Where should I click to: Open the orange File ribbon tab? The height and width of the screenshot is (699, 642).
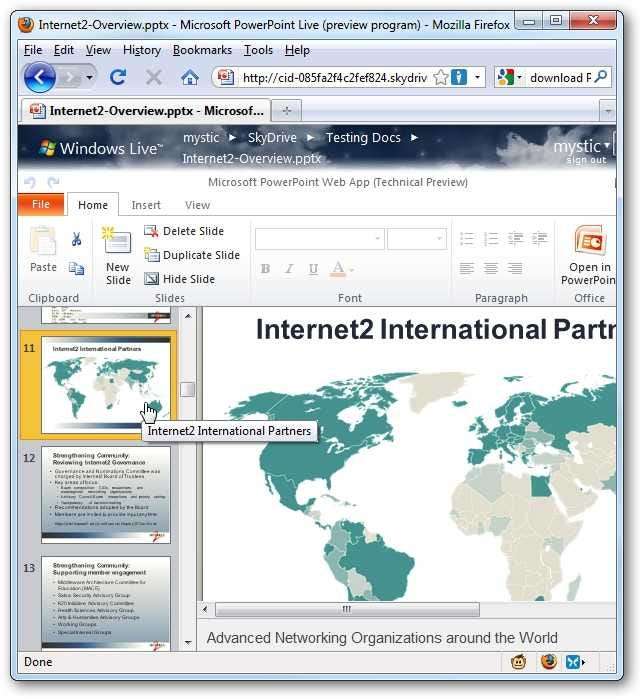click(41, 204)
